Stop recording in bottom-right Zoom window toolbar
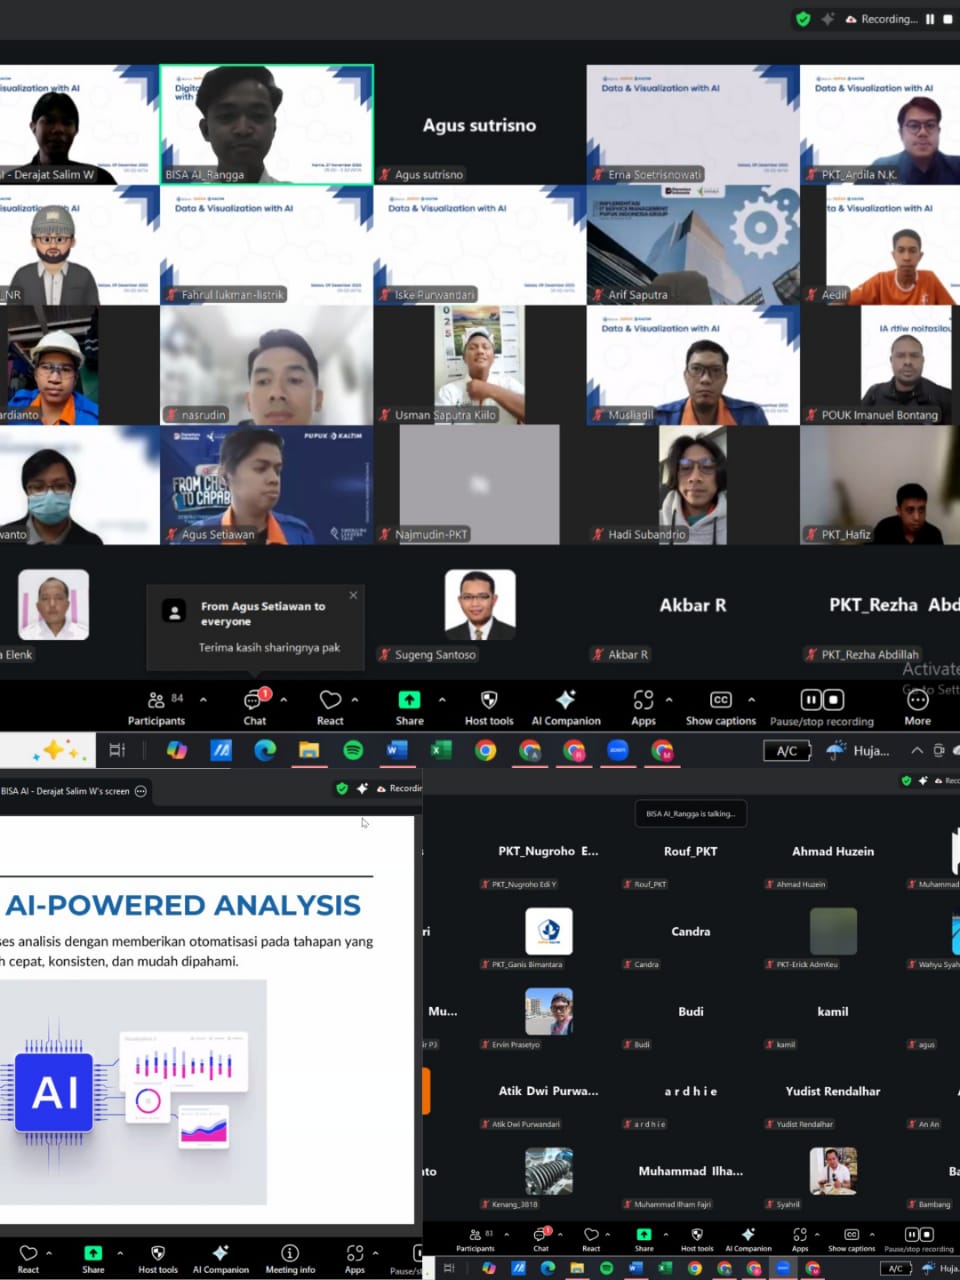960x1280 pixels. [926, 1234]
